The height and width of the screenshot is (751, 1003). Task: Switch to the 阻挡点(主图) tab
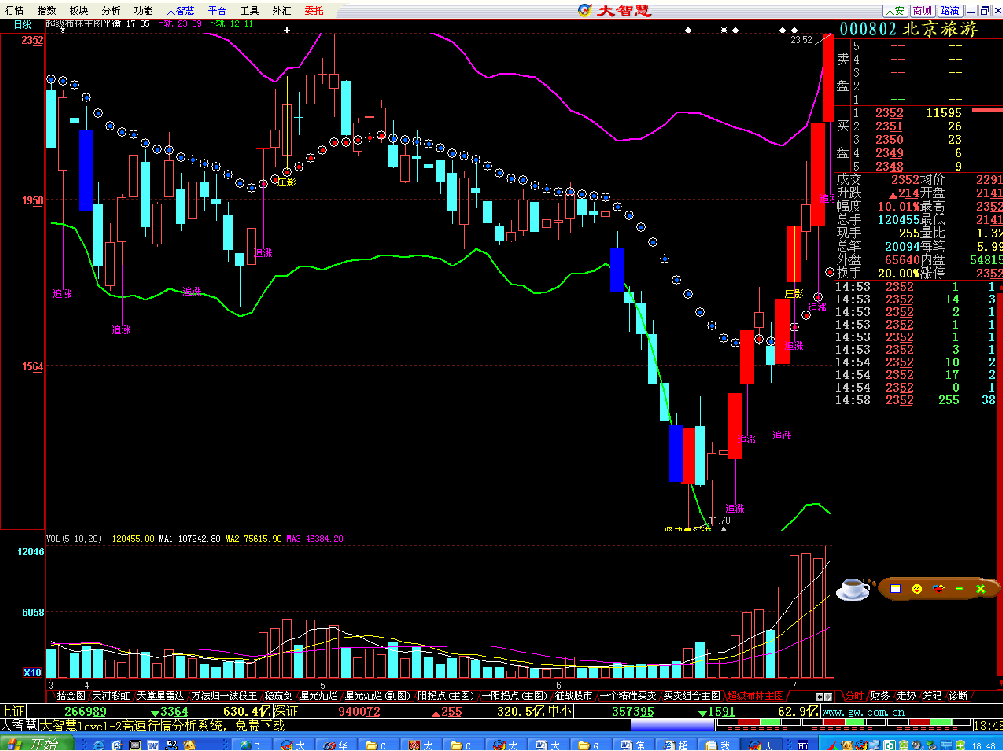[x=445, y=695]
